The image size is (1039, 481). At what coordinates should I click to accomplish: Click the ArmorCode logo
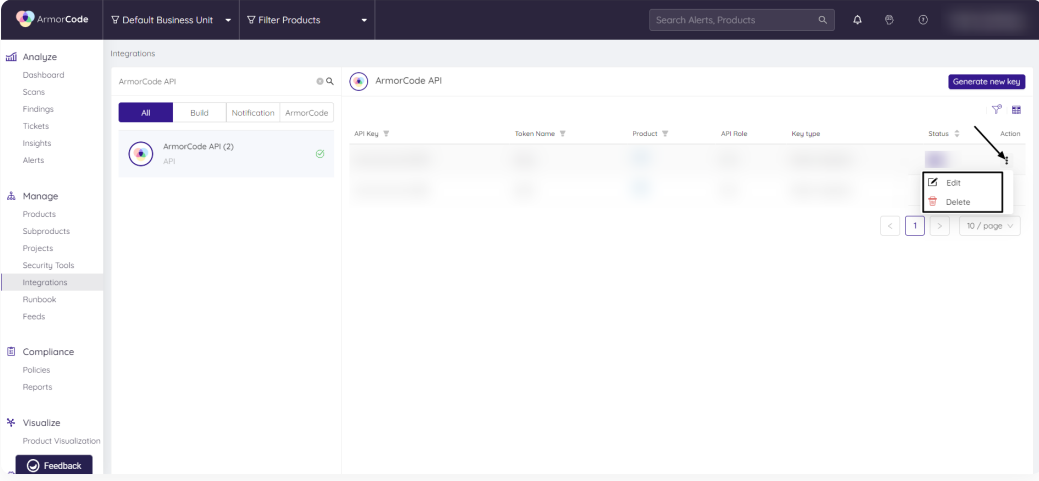52,19
